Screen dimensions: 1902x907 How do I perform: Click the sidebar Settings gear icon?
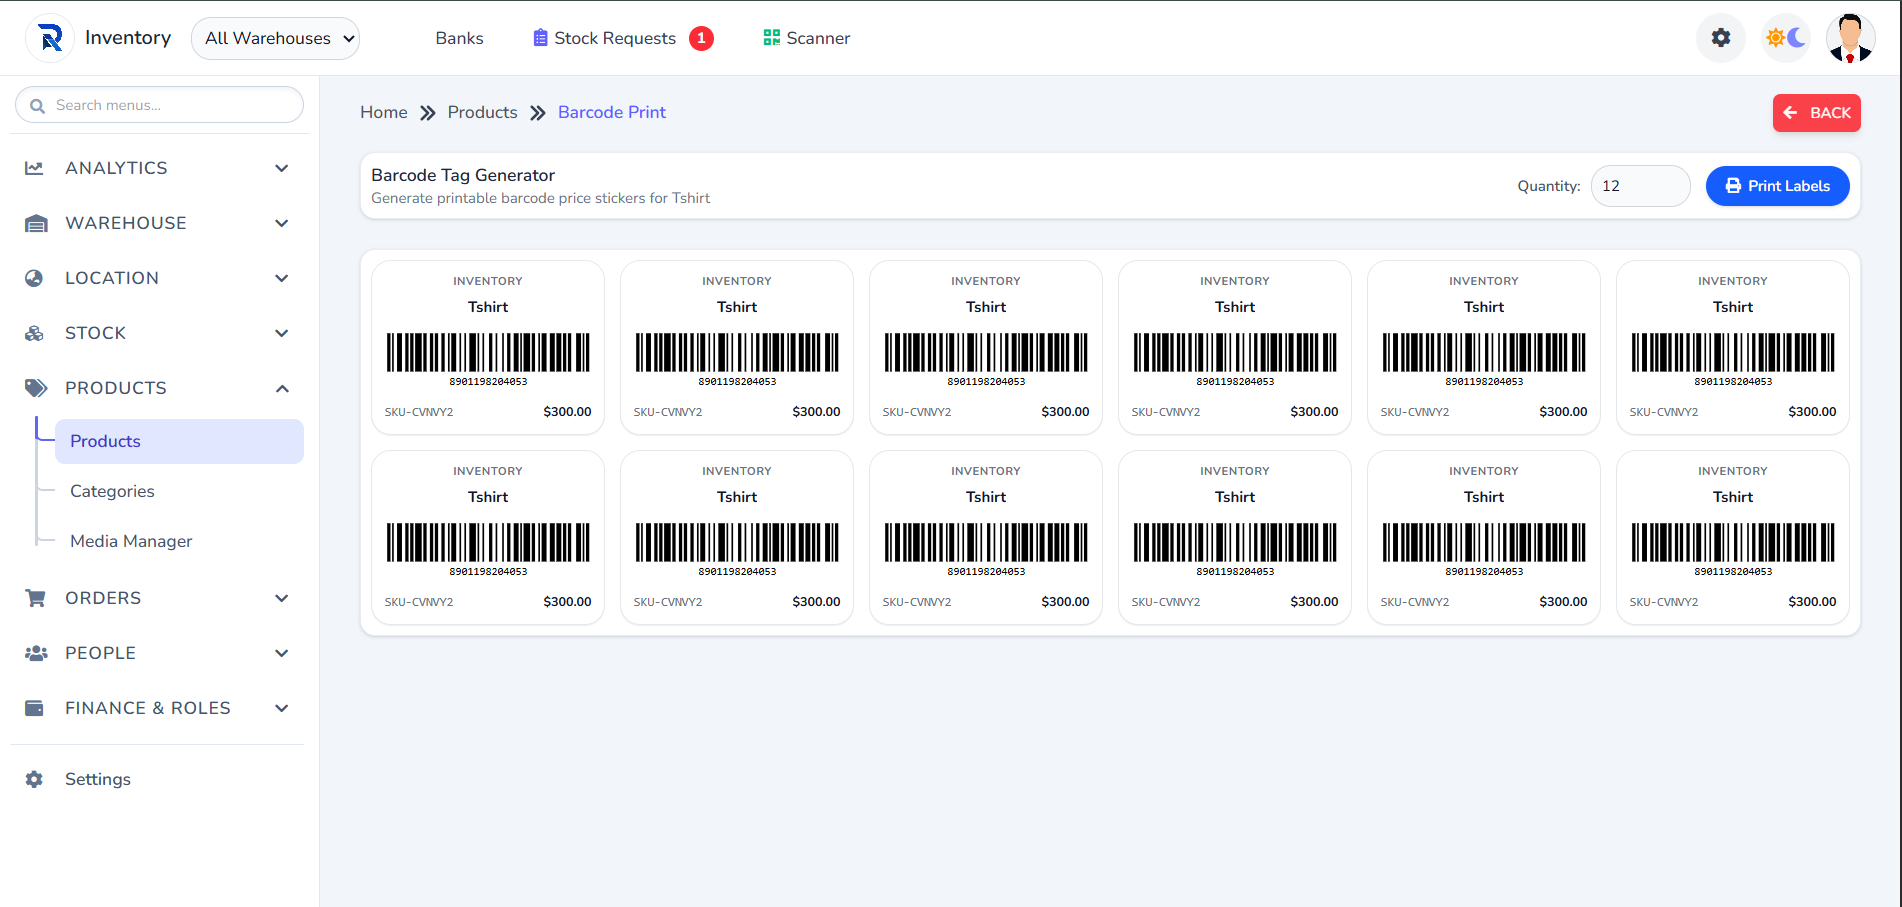[x=34, y=779]
